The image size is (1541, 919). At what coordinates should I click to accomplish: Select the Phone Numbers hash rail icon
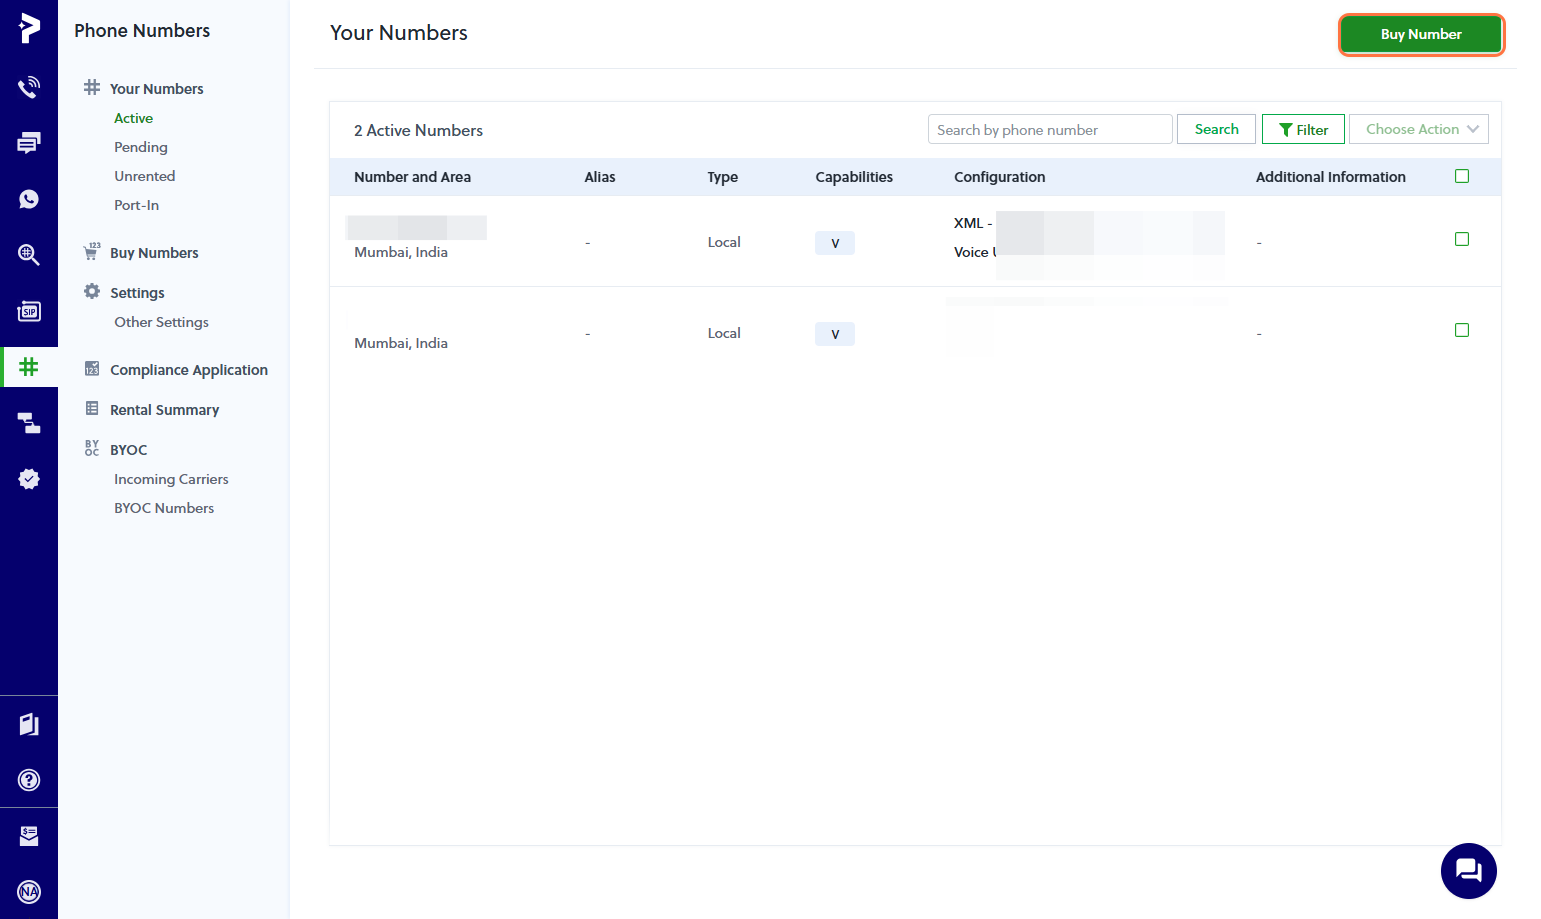click(29, 367)
